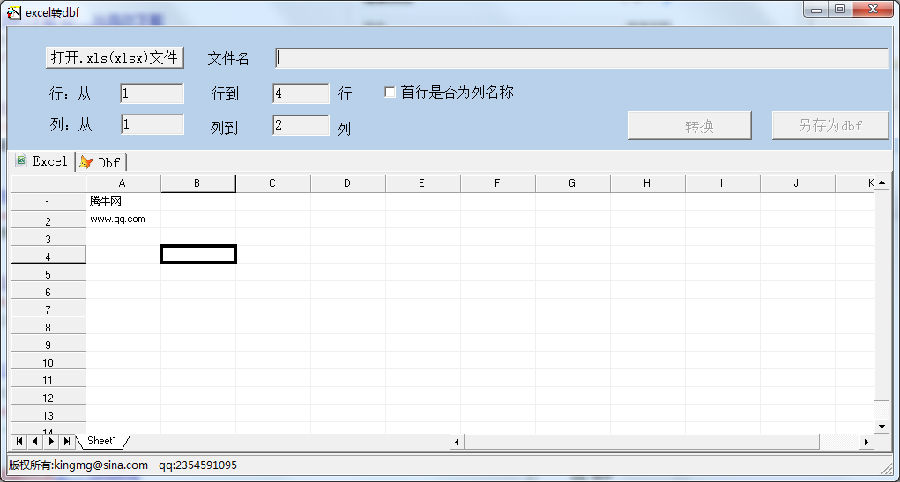Focus the 文件名 file name field
This screenshot has height=482, width=900.
point(581,58)
